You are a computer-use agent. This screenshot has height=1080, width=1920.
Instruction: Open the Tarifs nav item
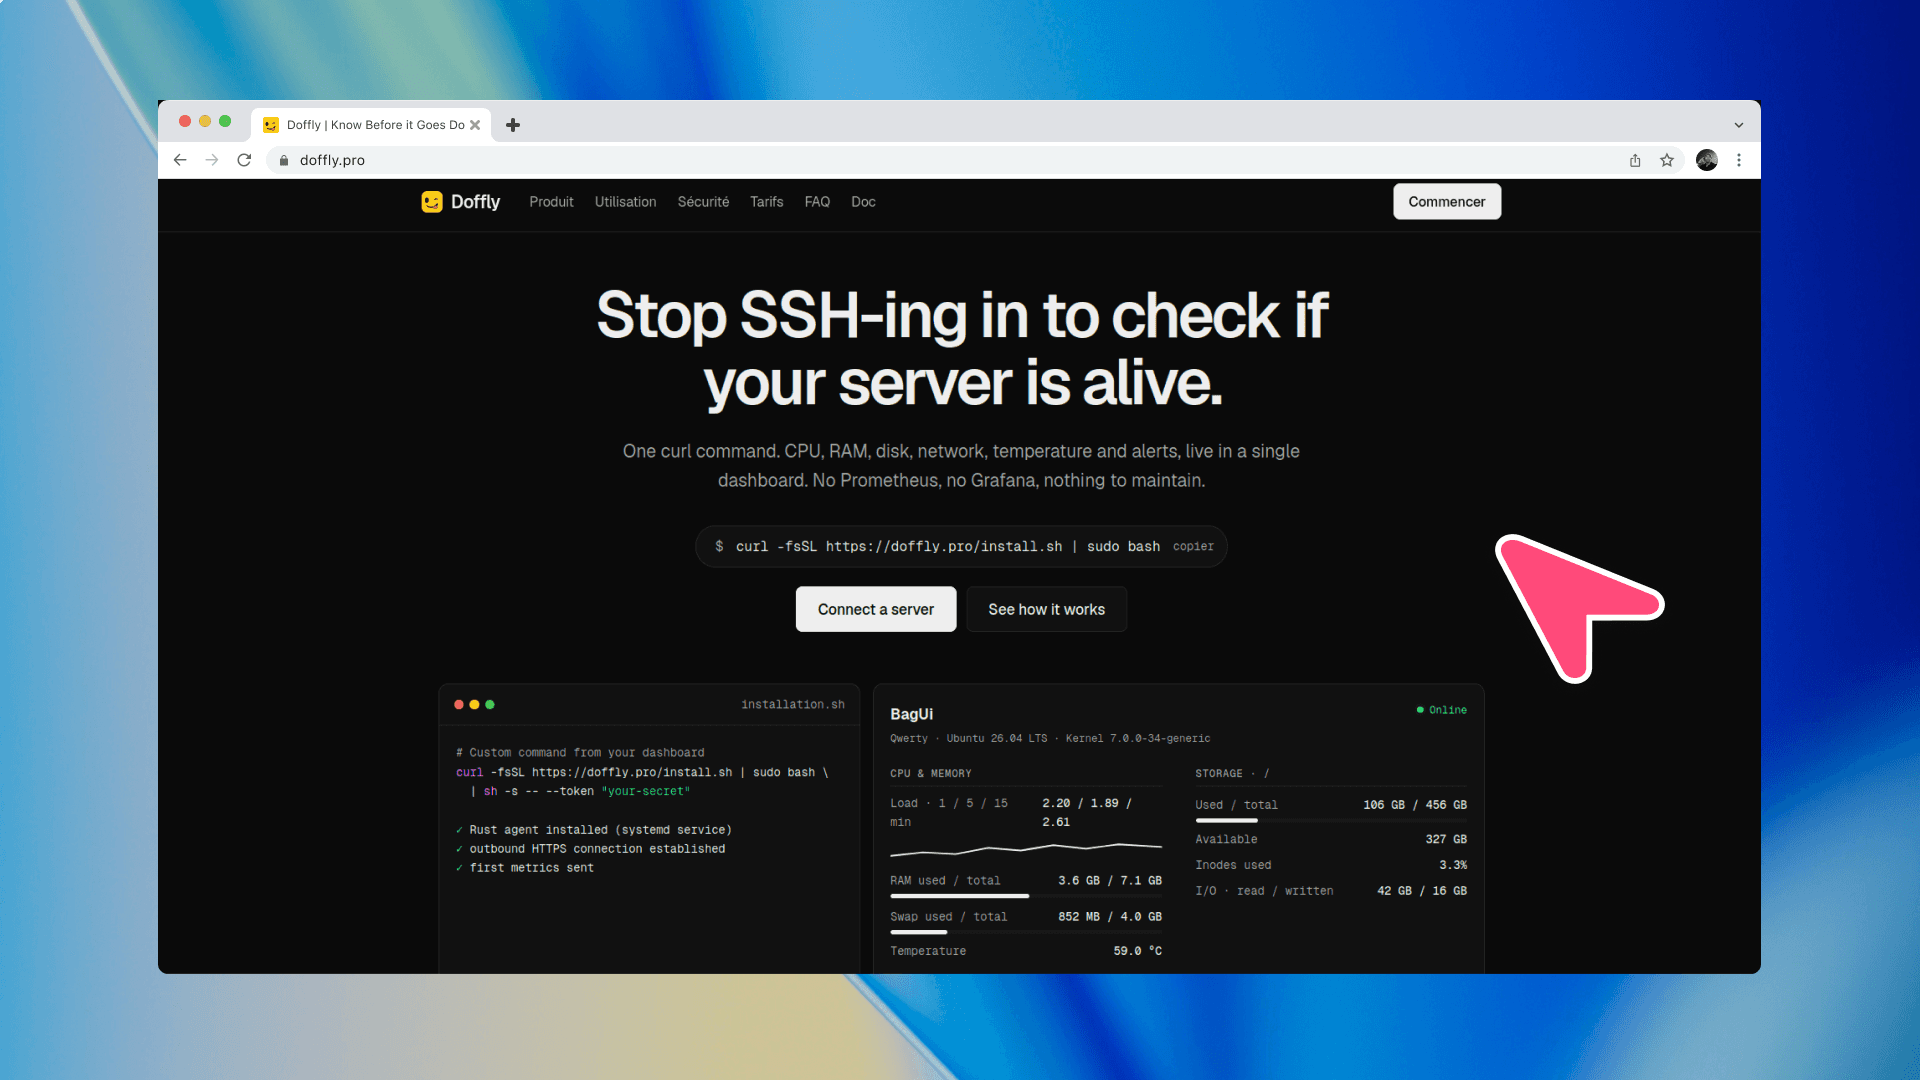pos(767,202)
